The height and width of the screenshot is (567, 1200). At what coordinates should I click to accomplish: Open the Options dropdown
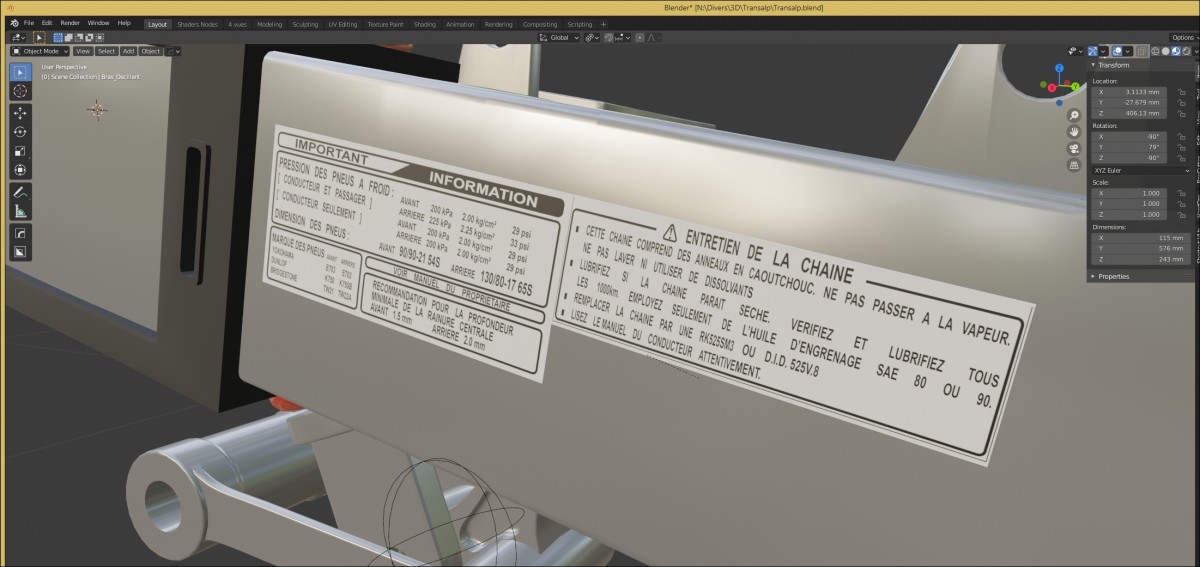tap(1184, 37)
